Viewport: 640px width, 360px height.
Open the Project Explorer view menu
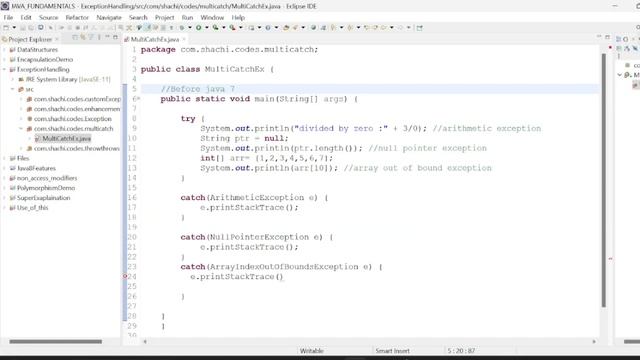[x=99, y=37]
